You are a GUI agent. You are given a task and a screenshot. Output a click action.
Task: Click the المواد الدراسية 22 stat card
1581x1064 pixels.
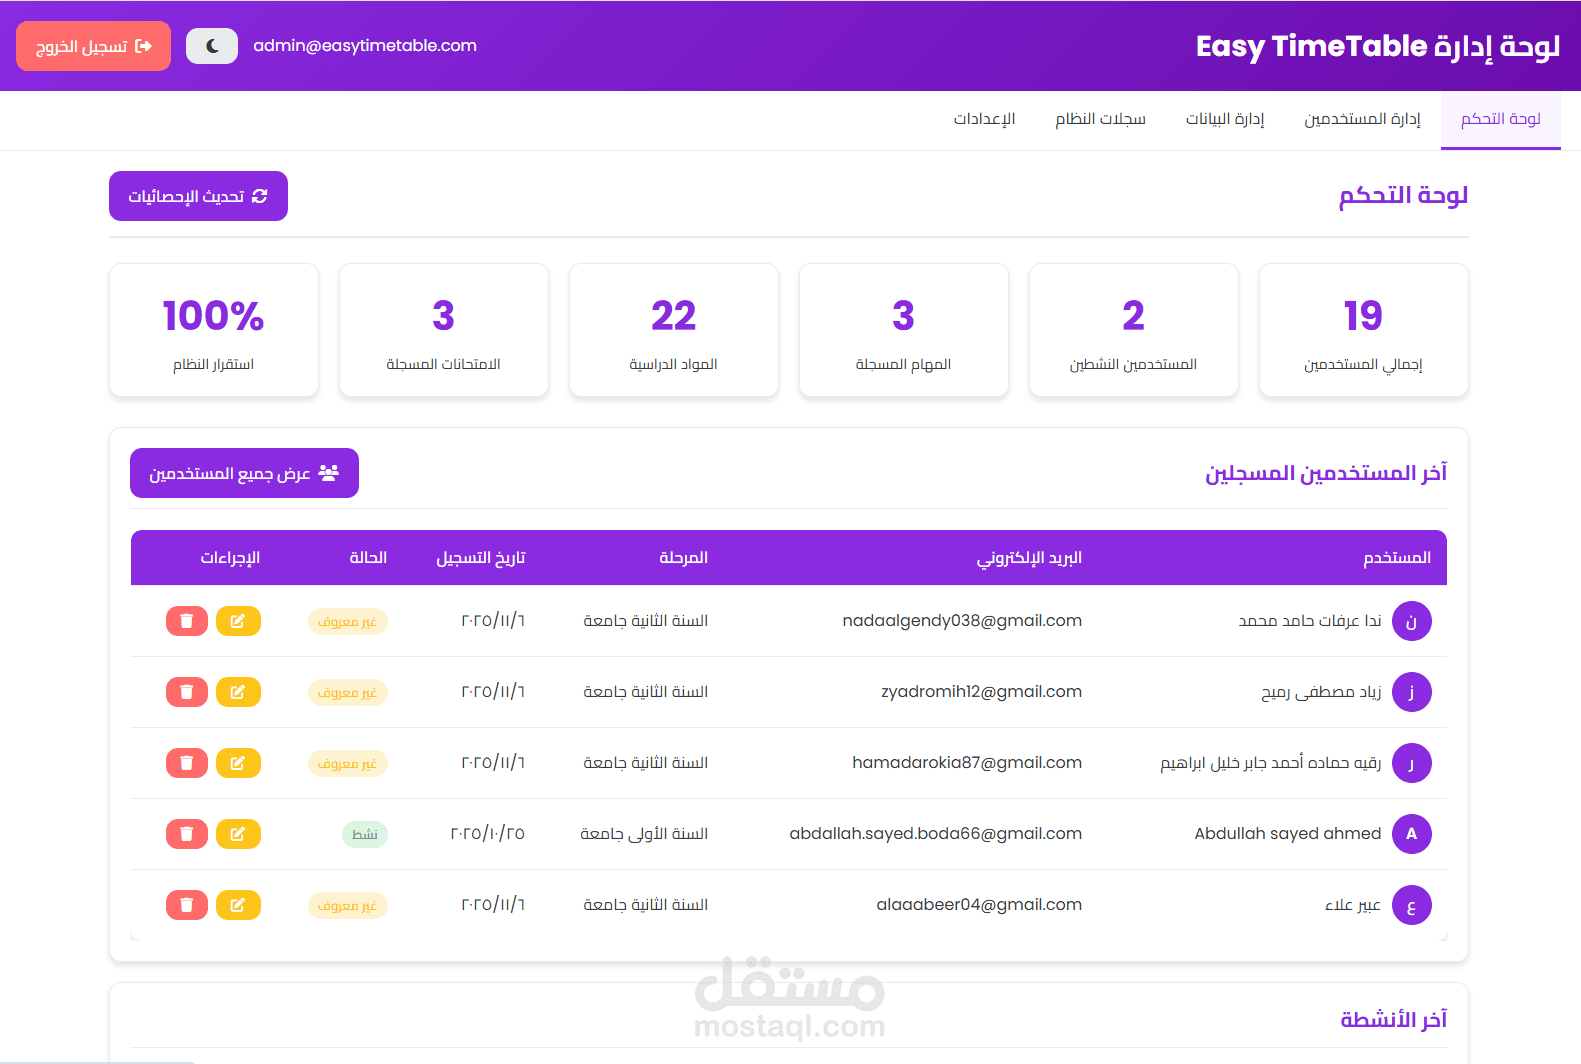(x=673, y=330)
